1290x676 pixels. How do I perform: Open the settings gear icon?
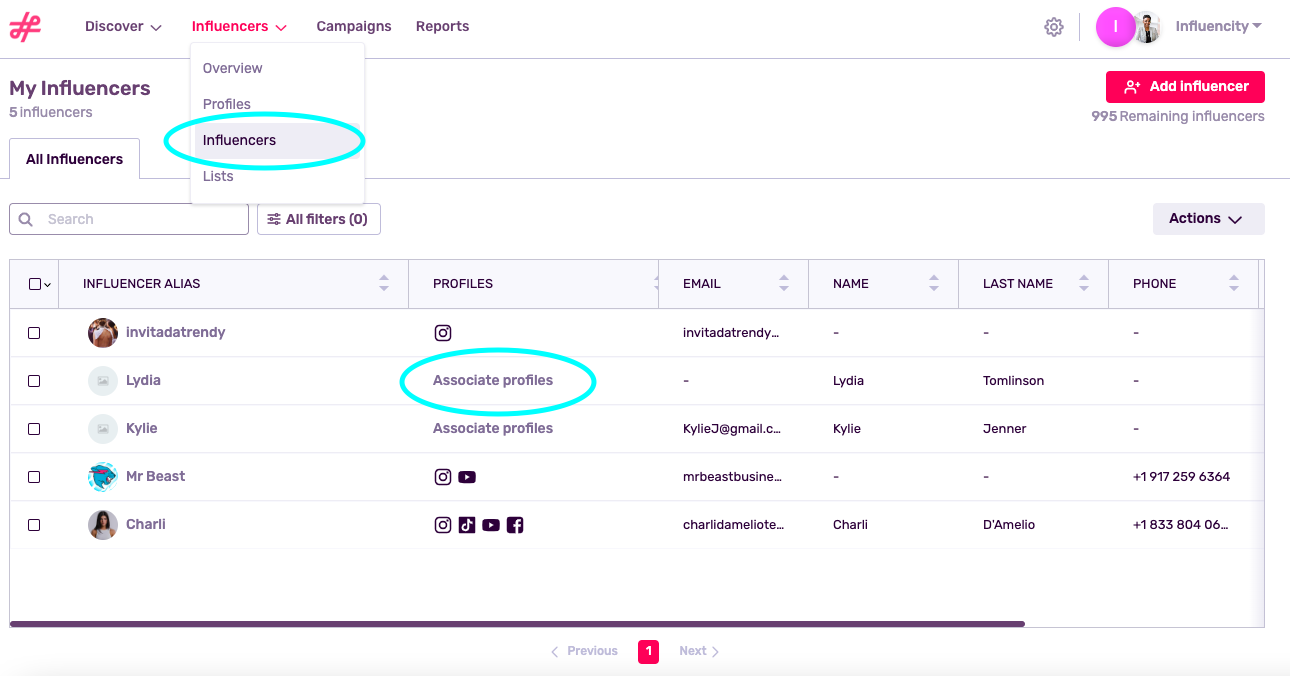pyautogui.click(x=1053, y=26)
